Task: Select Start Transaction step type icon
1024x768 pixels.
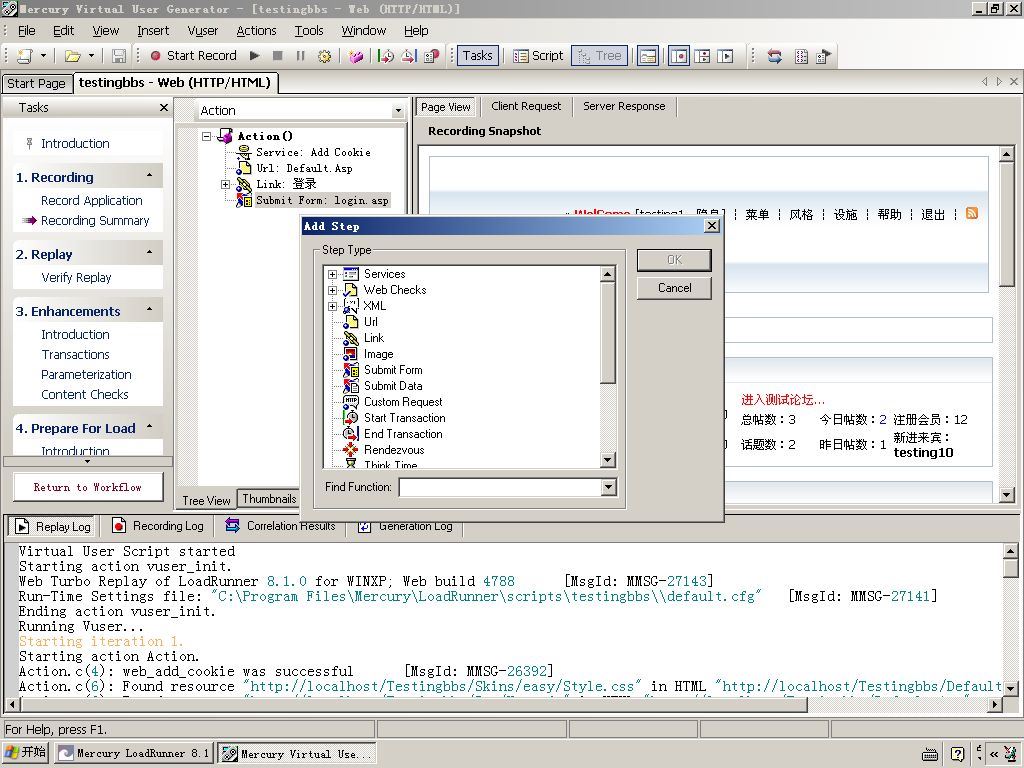Action: pyautogui.click(x=351, y=418)
